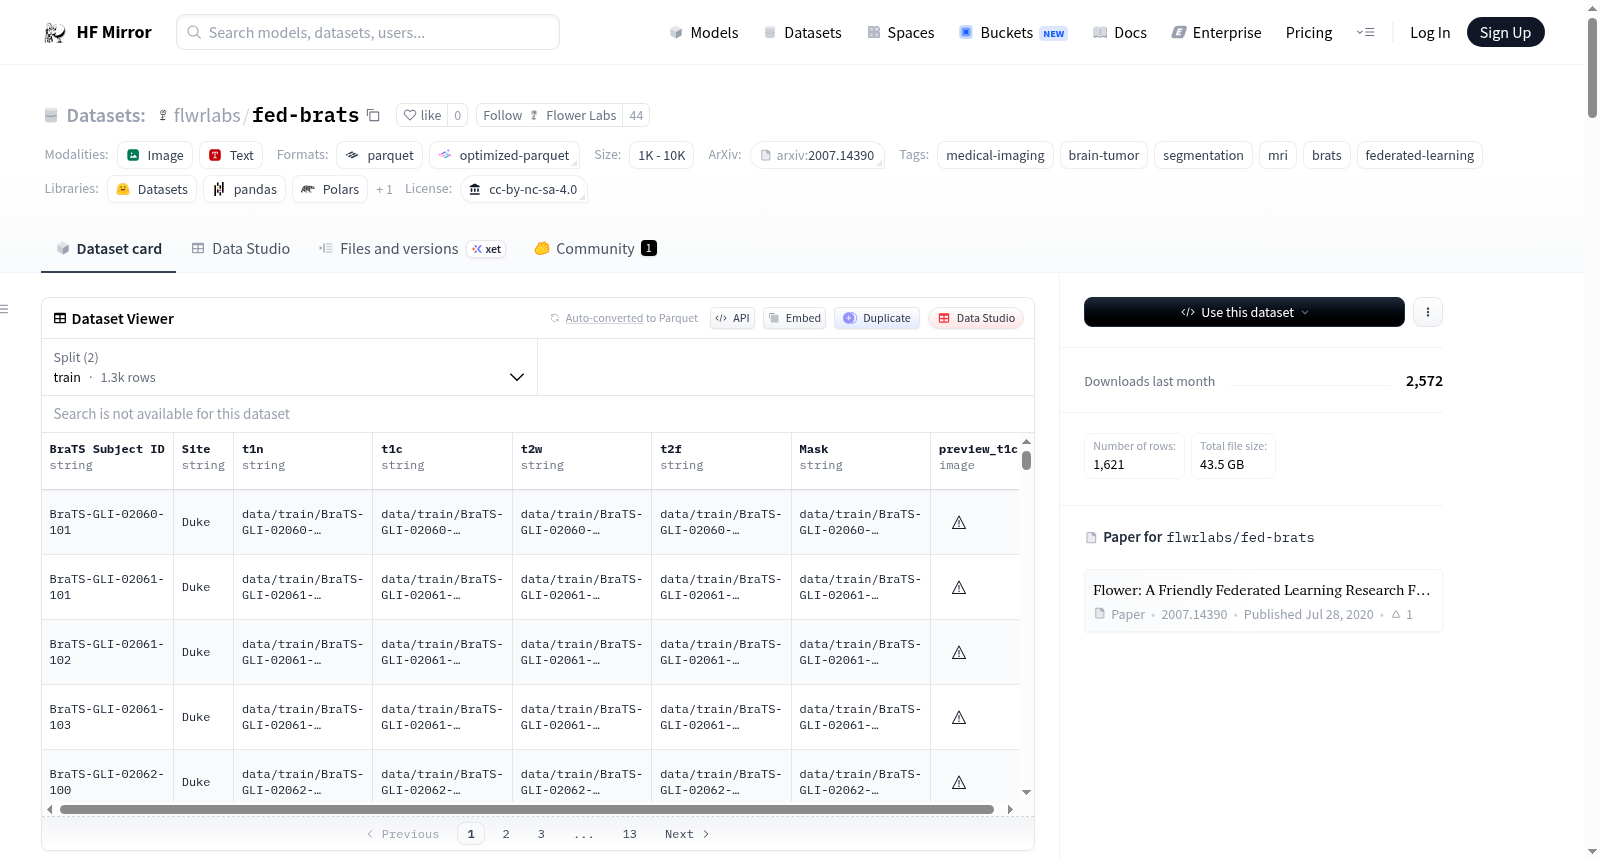The image size is (1600, 861).
Task: Open the Docs menu item
Action: 1120,33
